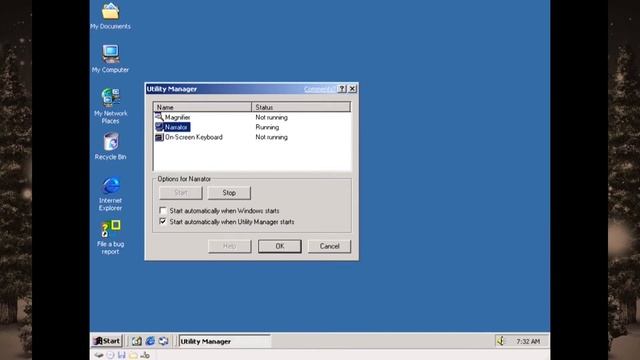Click the 7:32 AM taskbar clock
This screenshot has width=640, height=360.
pos(528,341)
